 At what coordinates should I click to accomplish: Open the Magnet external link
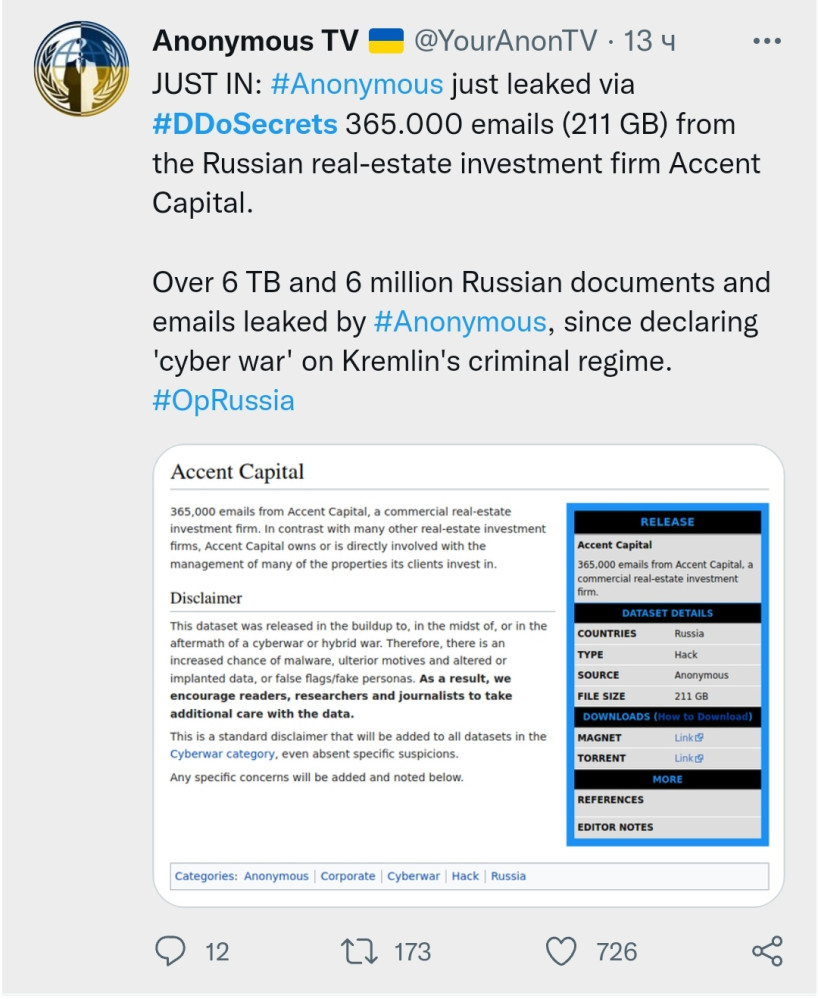point(688,738)
